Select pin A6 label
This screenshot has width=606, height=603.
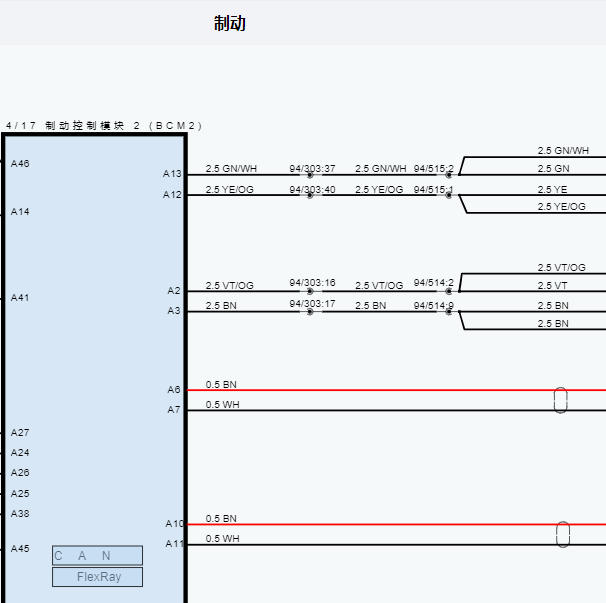(x=174, y=389)
